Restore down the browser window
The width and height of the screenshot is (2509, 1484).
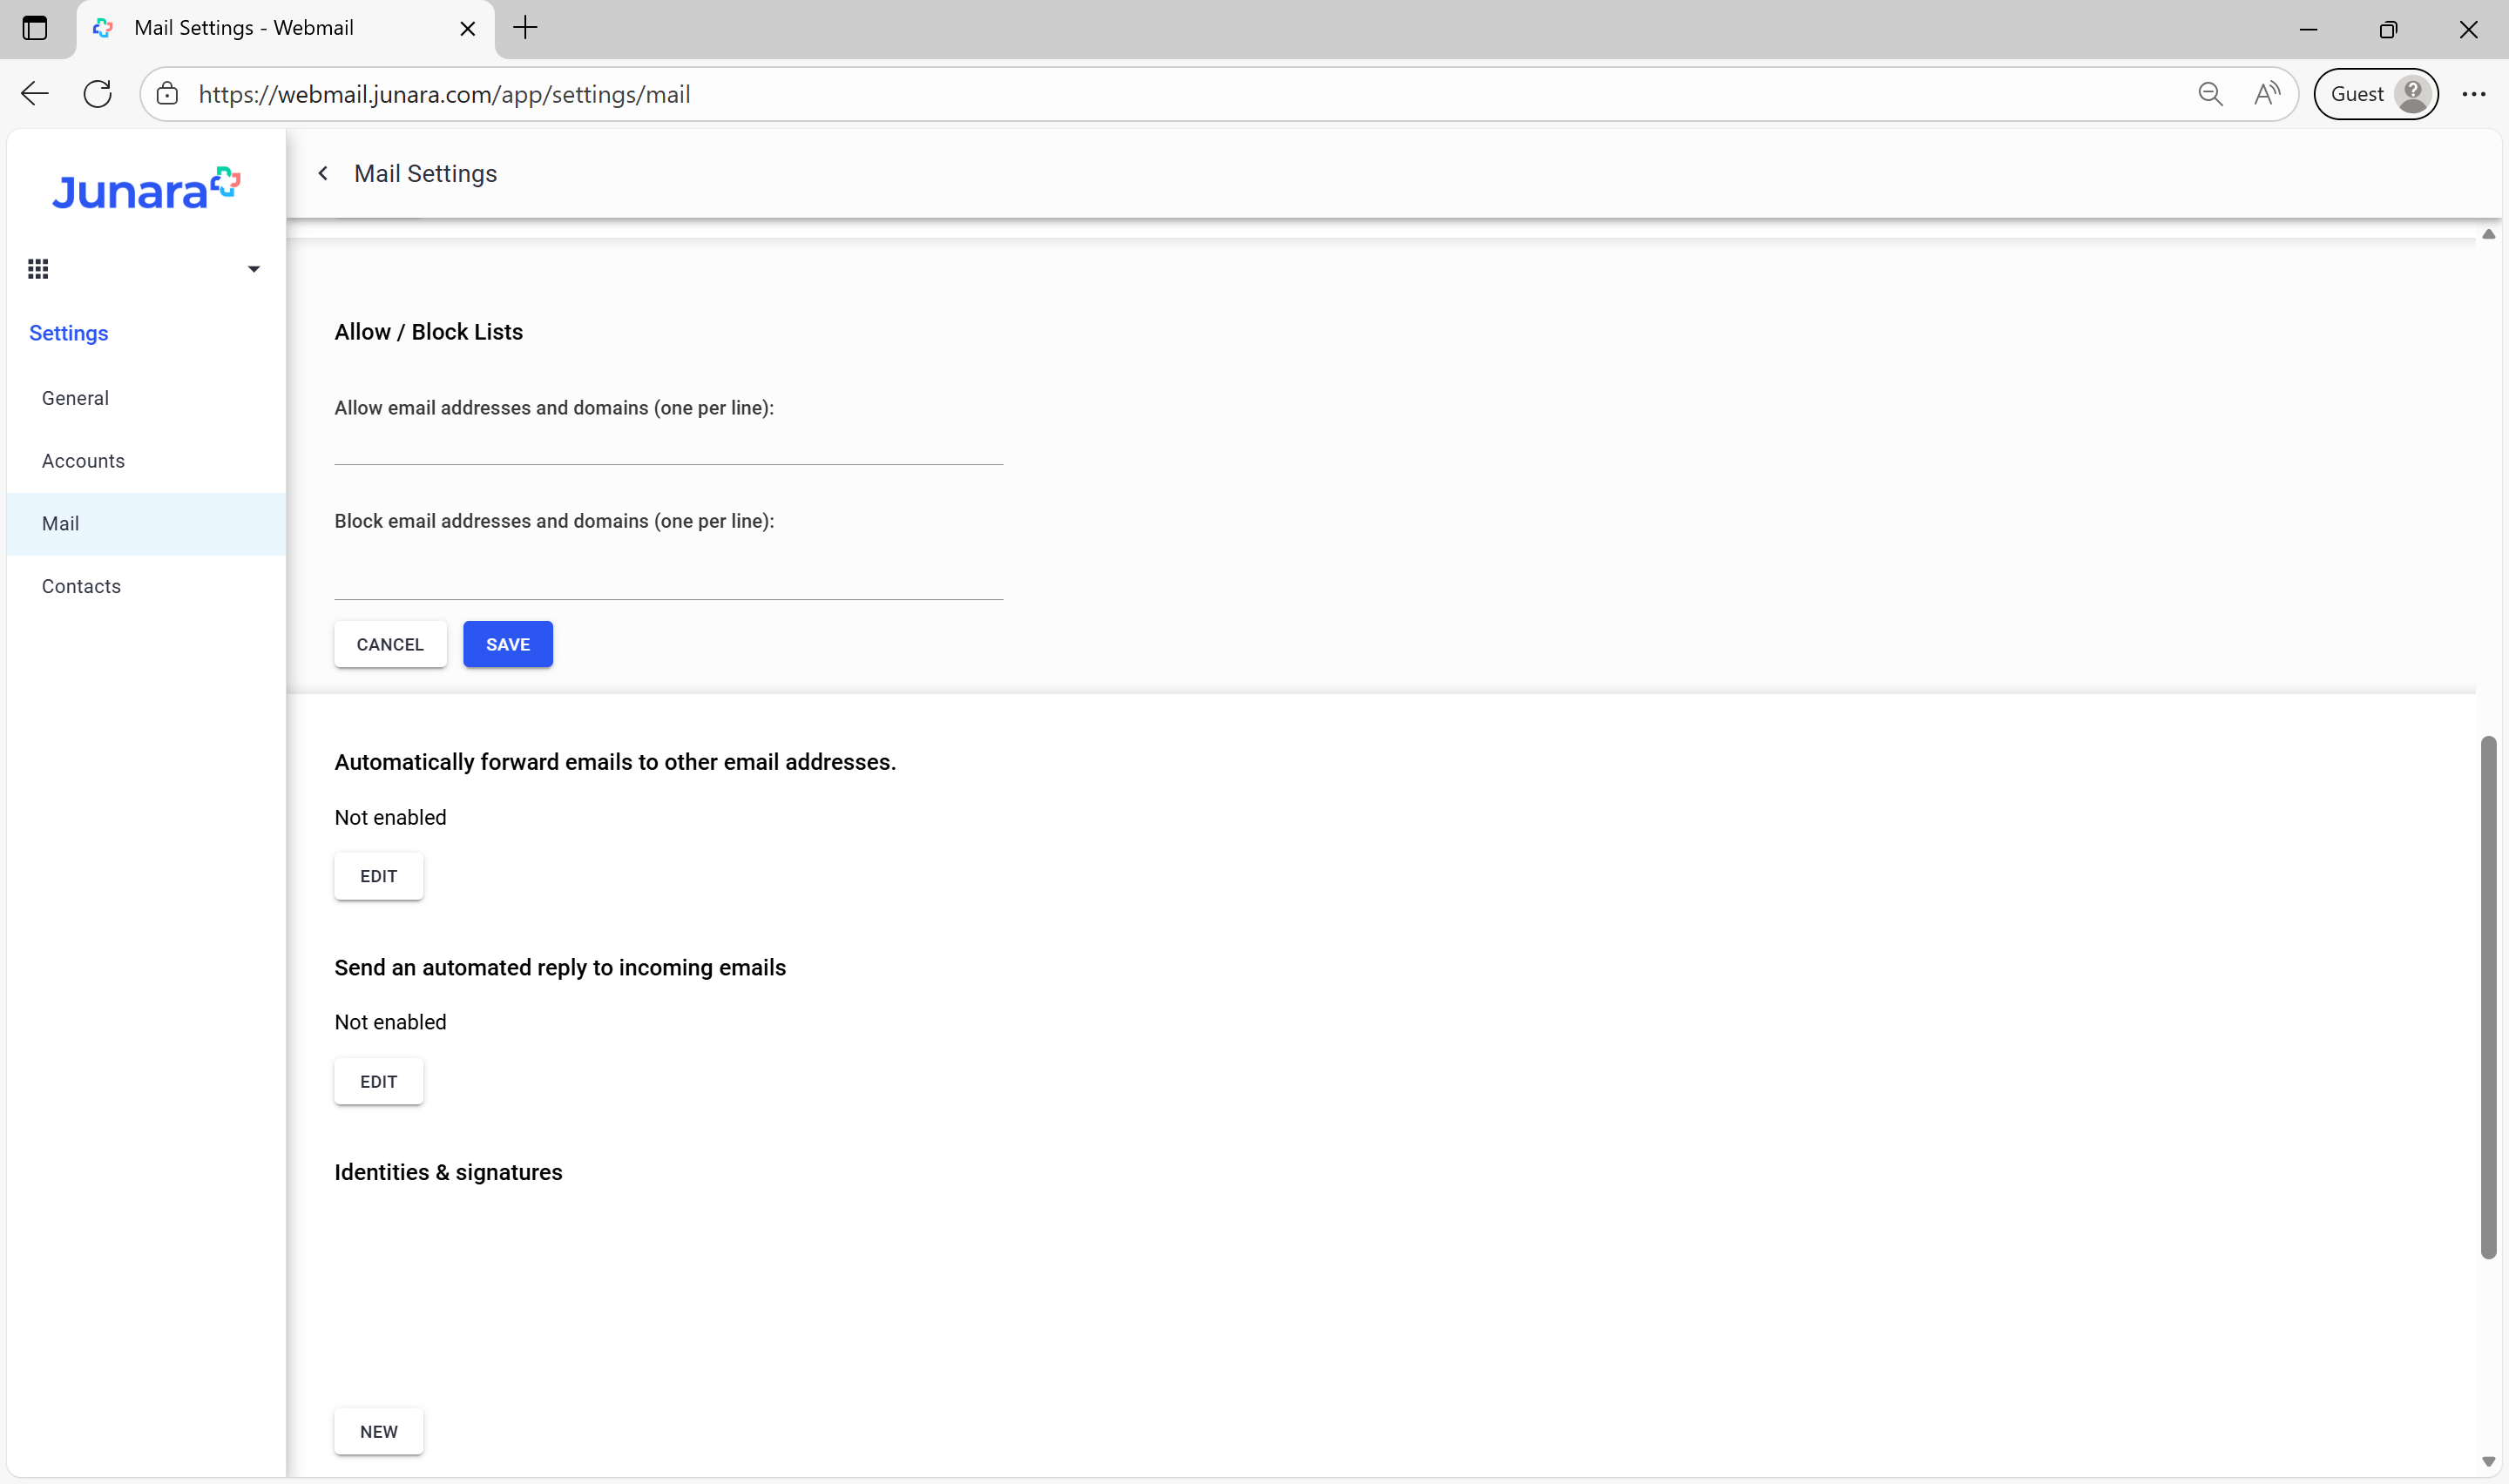[2388, 29]
